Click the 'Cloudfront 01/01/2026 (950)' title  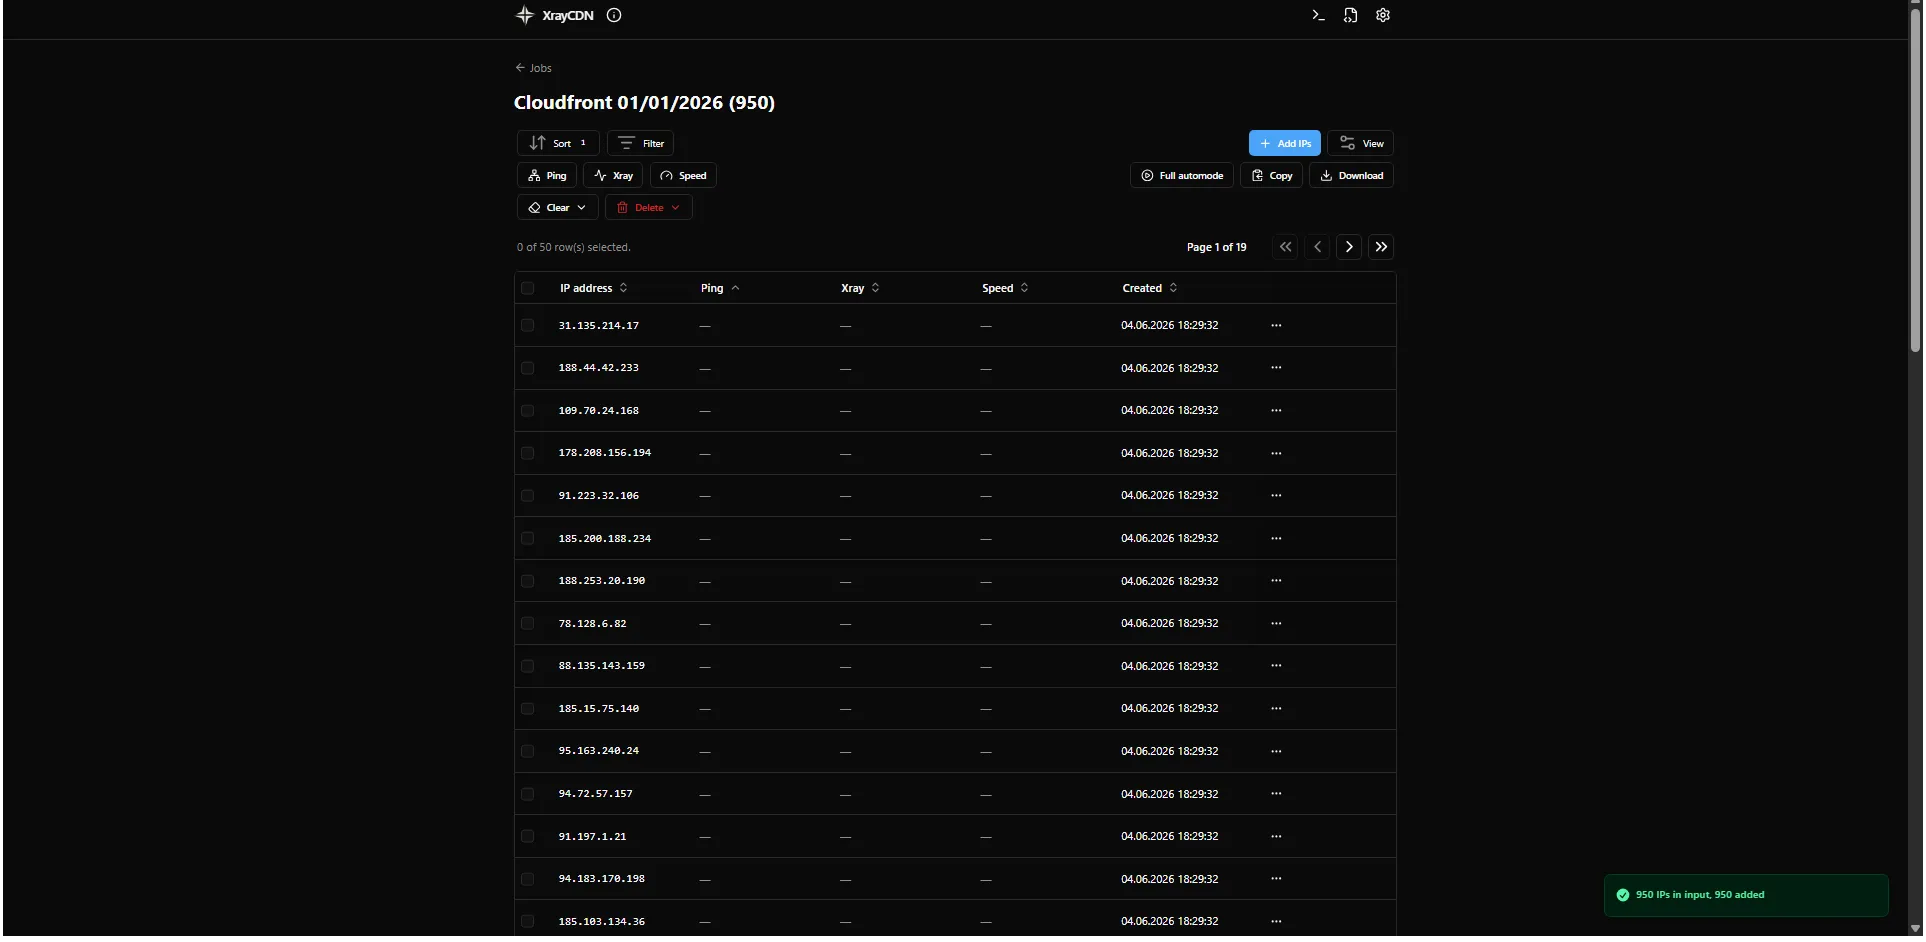[644, 102]
